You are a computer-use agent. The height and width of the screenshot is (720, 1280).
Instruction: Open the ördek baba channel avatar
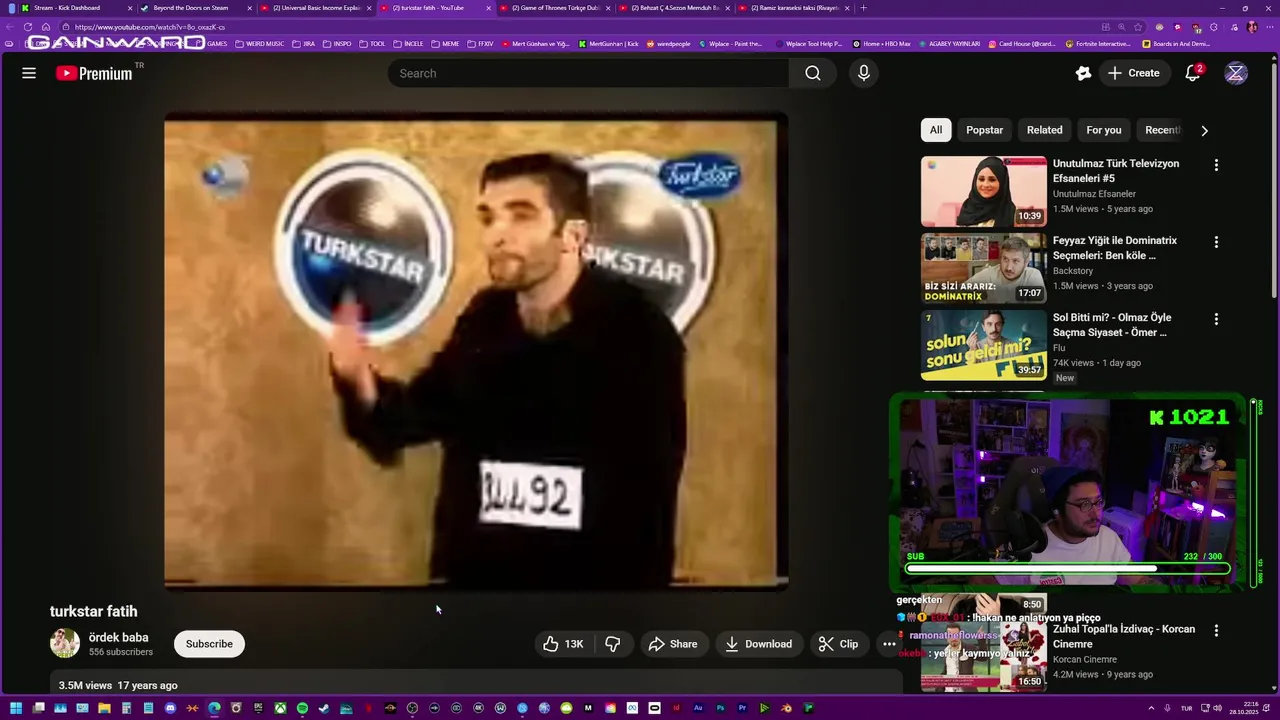[65, 643]
